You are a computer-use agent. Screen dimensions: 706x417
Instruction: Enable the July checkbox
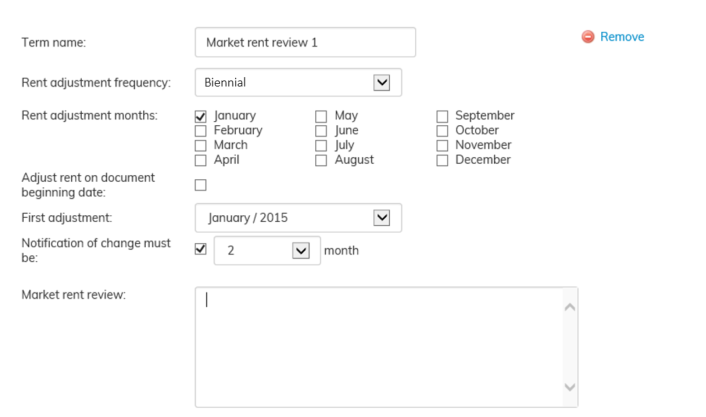[x=321, y=145]
